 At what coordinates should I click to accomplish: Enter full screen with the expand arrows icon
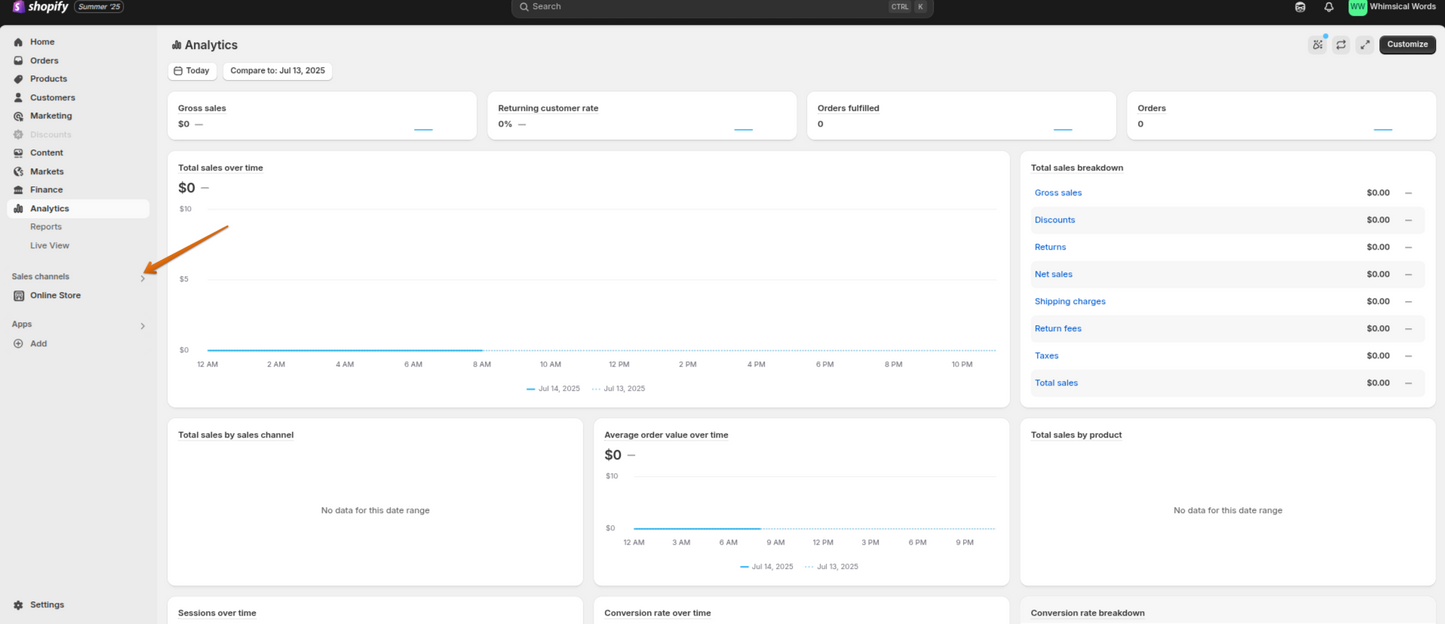click(1365, 44)
